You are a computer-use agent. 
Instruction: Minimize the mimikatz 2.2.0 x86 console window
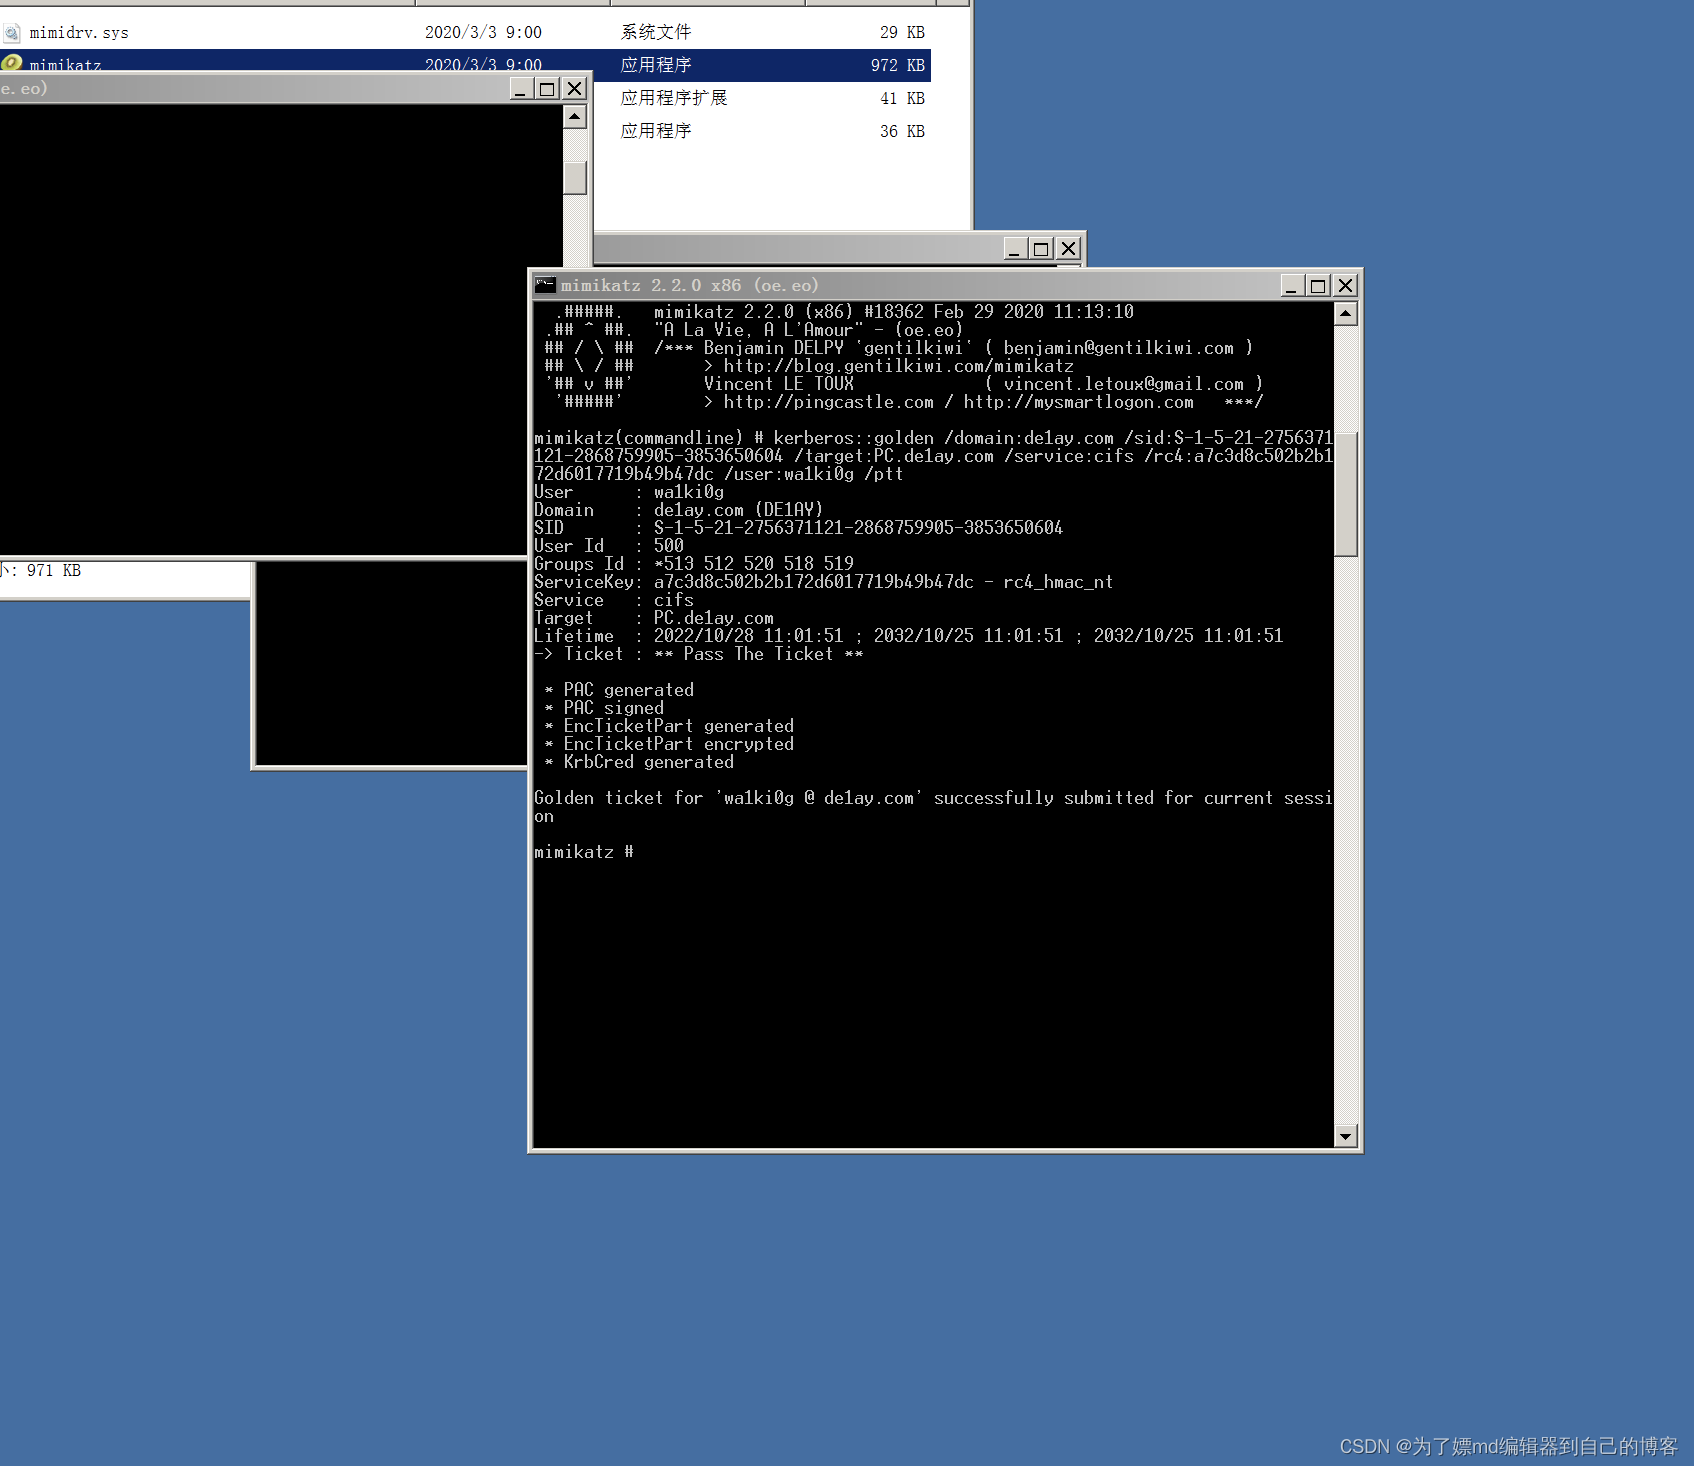click(1291, 286)
